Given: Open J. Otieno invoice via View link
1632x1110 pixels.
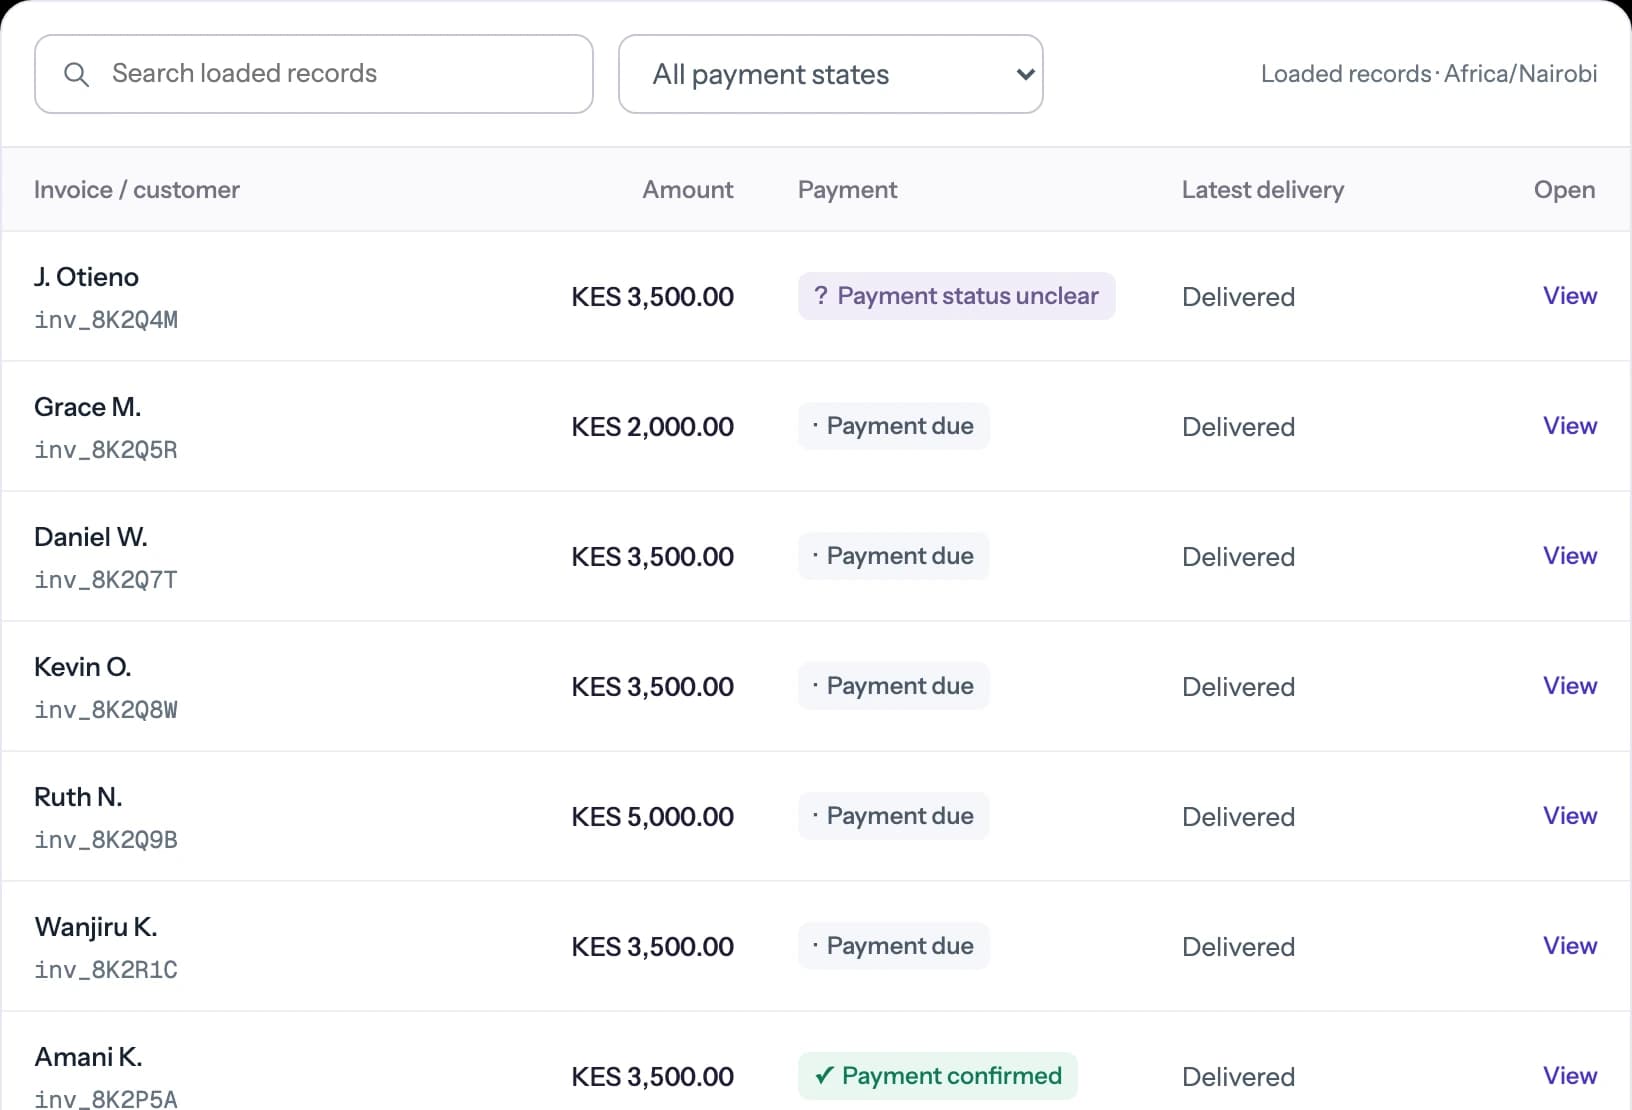Looking at the screenshot, I should tap(1570, 296).
